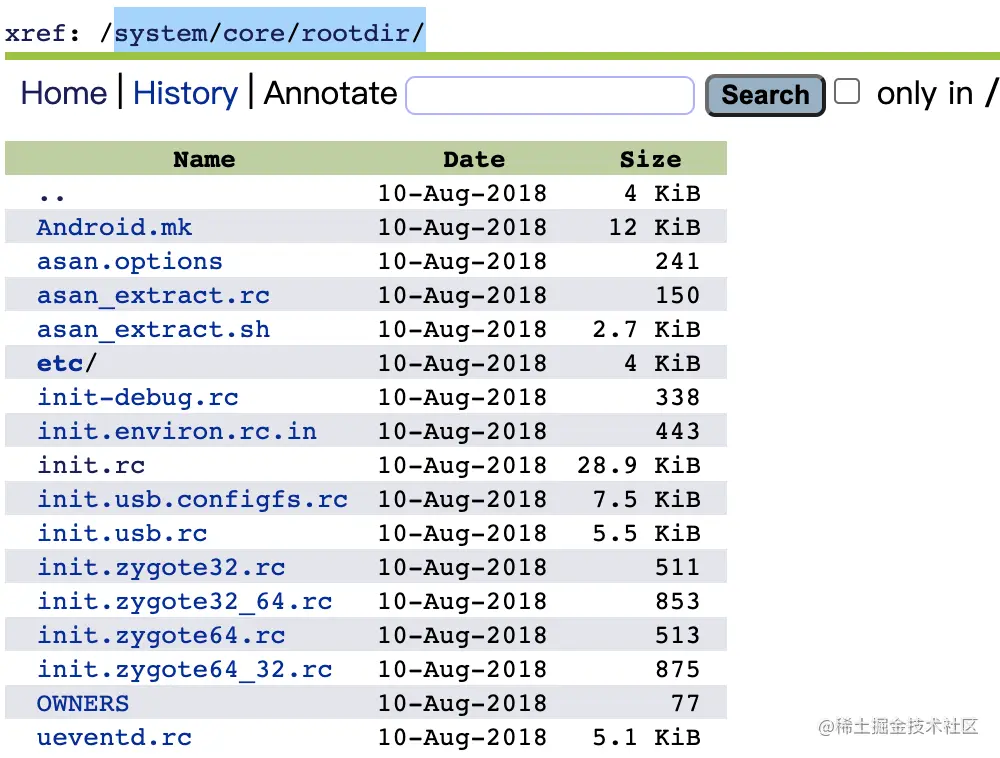Image resolution: width=1000 pixels, height=758 pixels.
Task: Focus the search text field
Action: [550, 96]
